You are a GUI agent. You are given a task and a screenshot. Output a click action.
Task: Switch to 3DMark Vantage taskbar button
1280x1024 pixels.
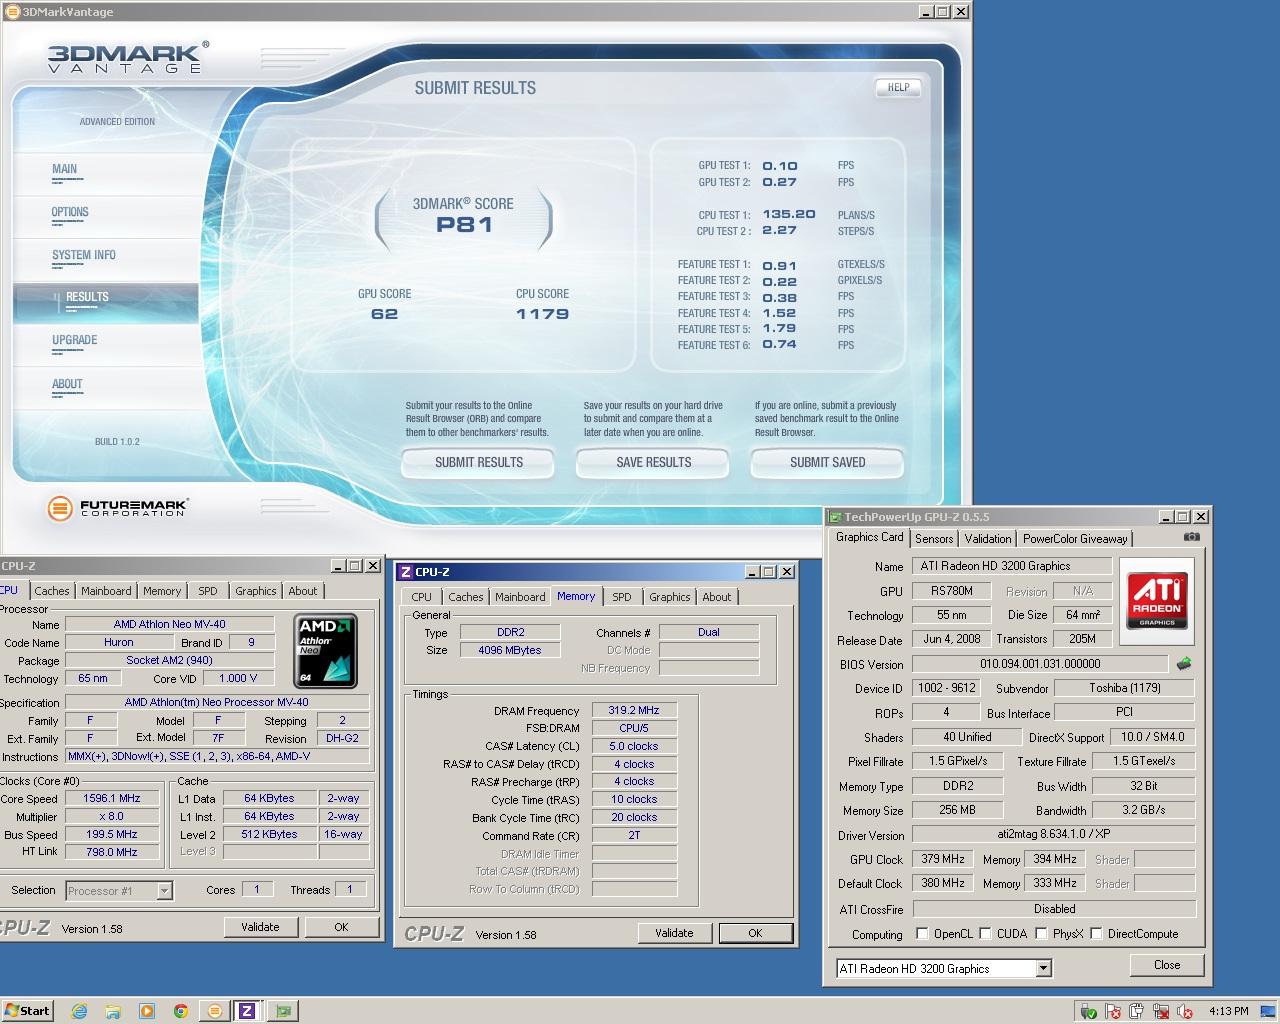(213, 1011)
